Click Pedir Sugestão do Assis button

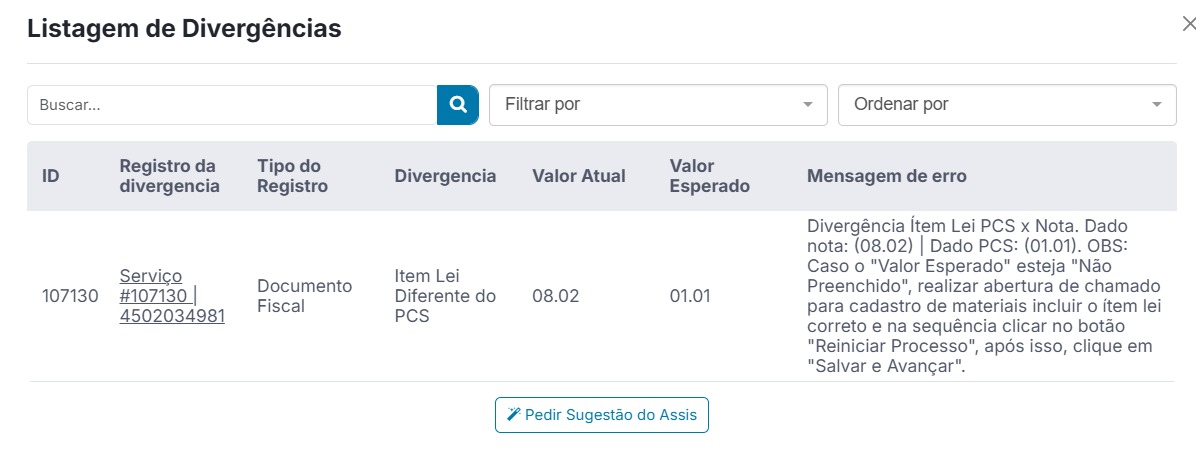tap(602, 415)
